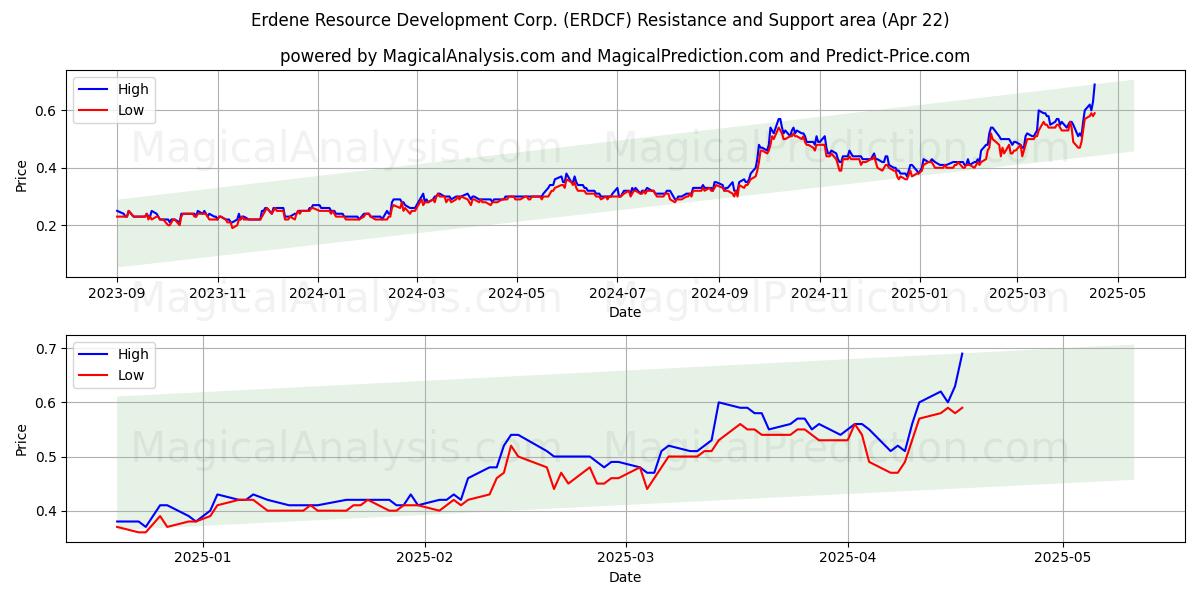Click the 'Price' y-axis title of the bottom chart
The image size is (1200, 600).
pos(22,439)
